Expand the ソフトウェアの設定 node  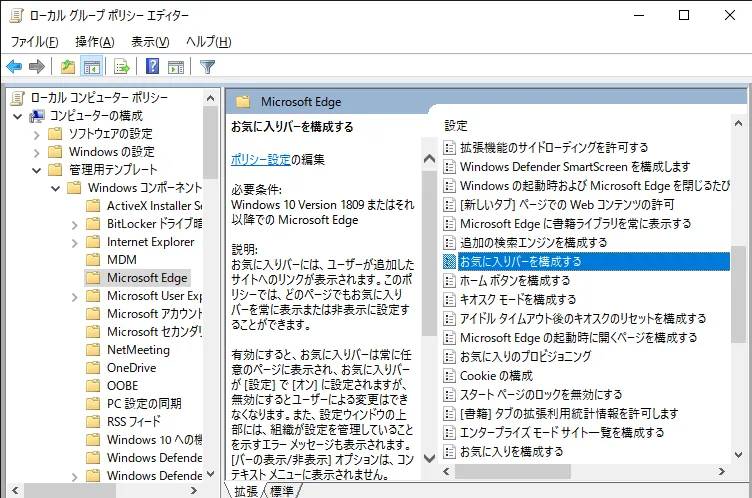click(x=36, y=134)
